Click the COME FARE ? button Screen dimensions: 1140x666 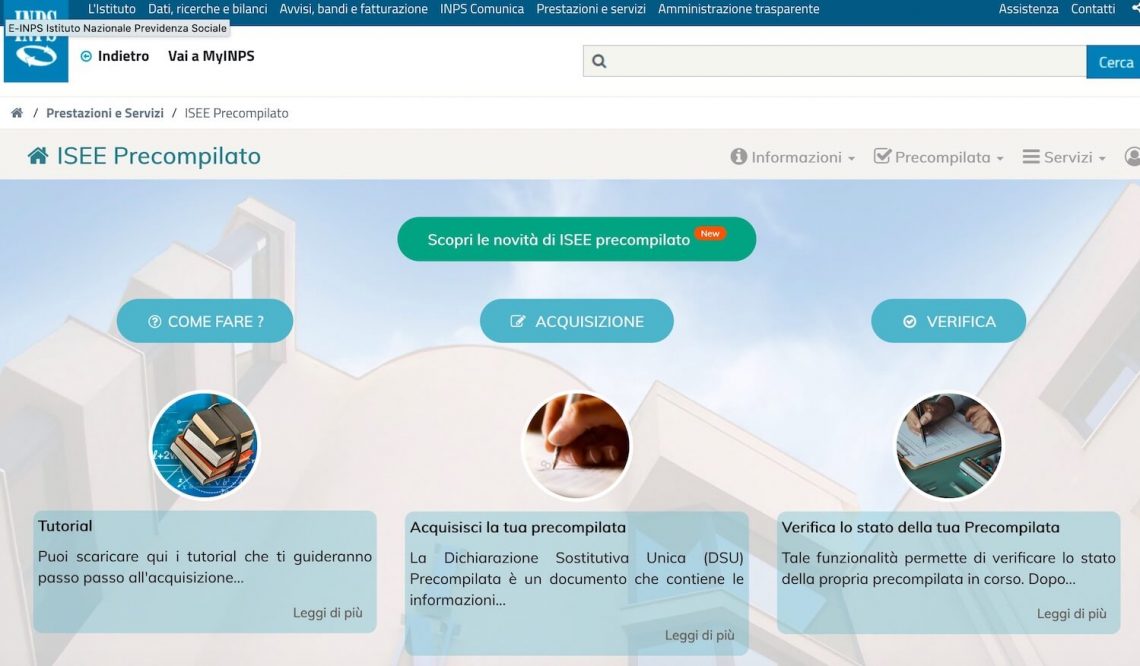[205, 321]
